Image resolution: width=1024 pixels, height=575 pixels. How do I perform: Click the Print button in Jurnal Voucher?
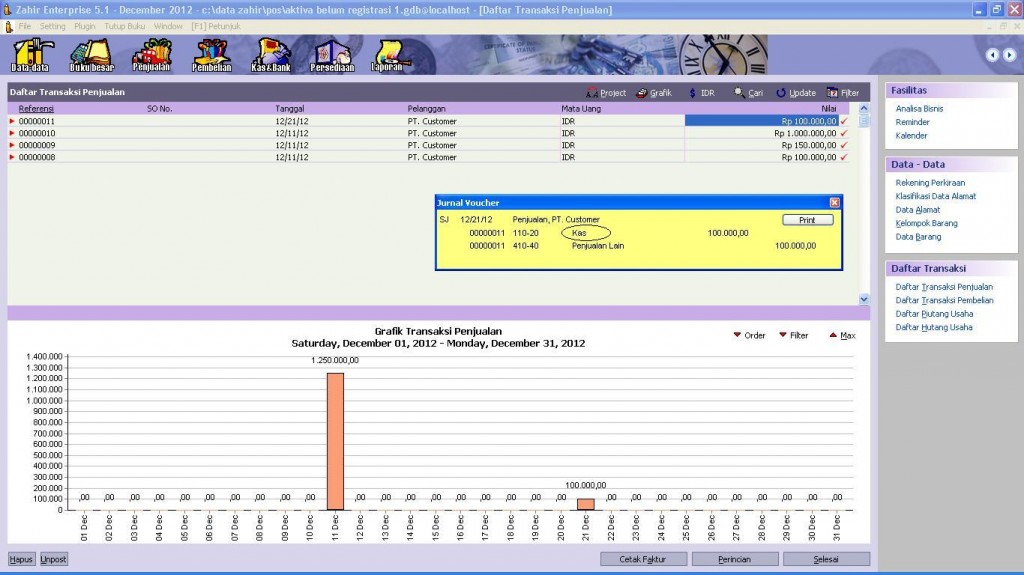point(807,220)
